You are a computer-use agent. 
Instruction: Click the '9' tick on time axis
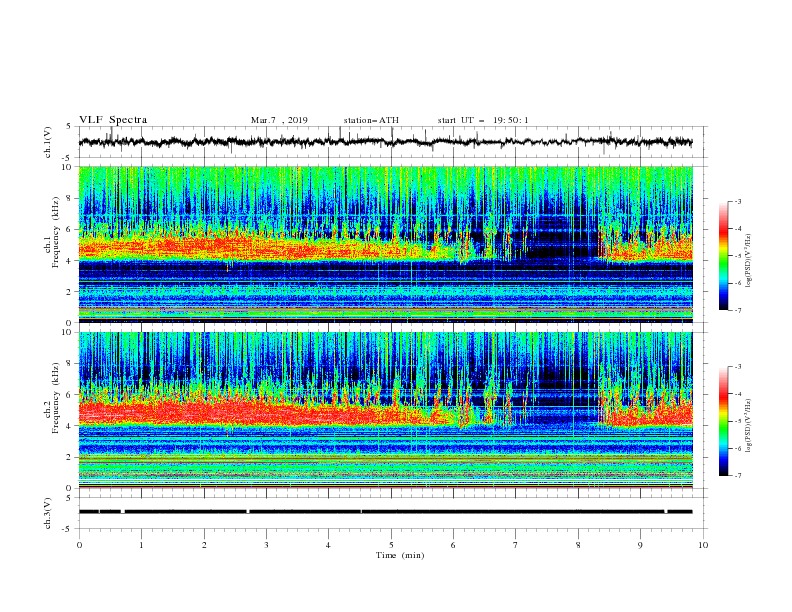coord(640,545)
